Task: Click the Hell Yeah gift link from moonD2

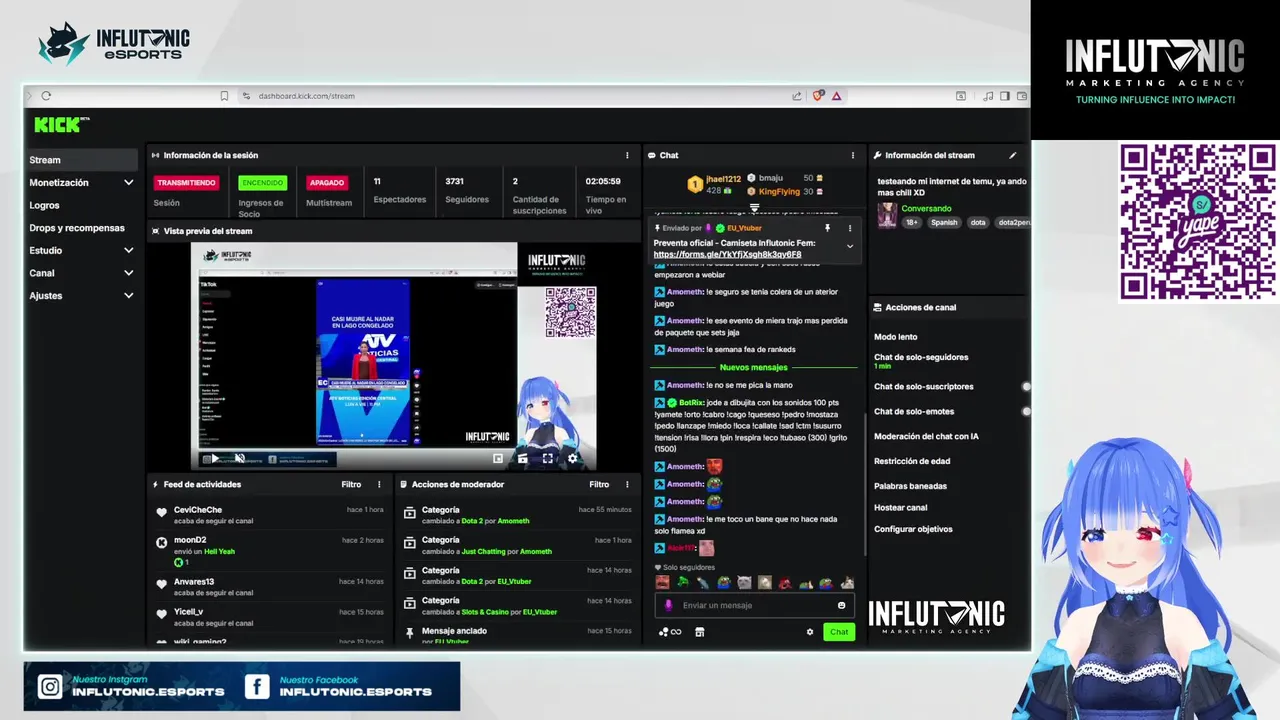Action: pos(219,552)
